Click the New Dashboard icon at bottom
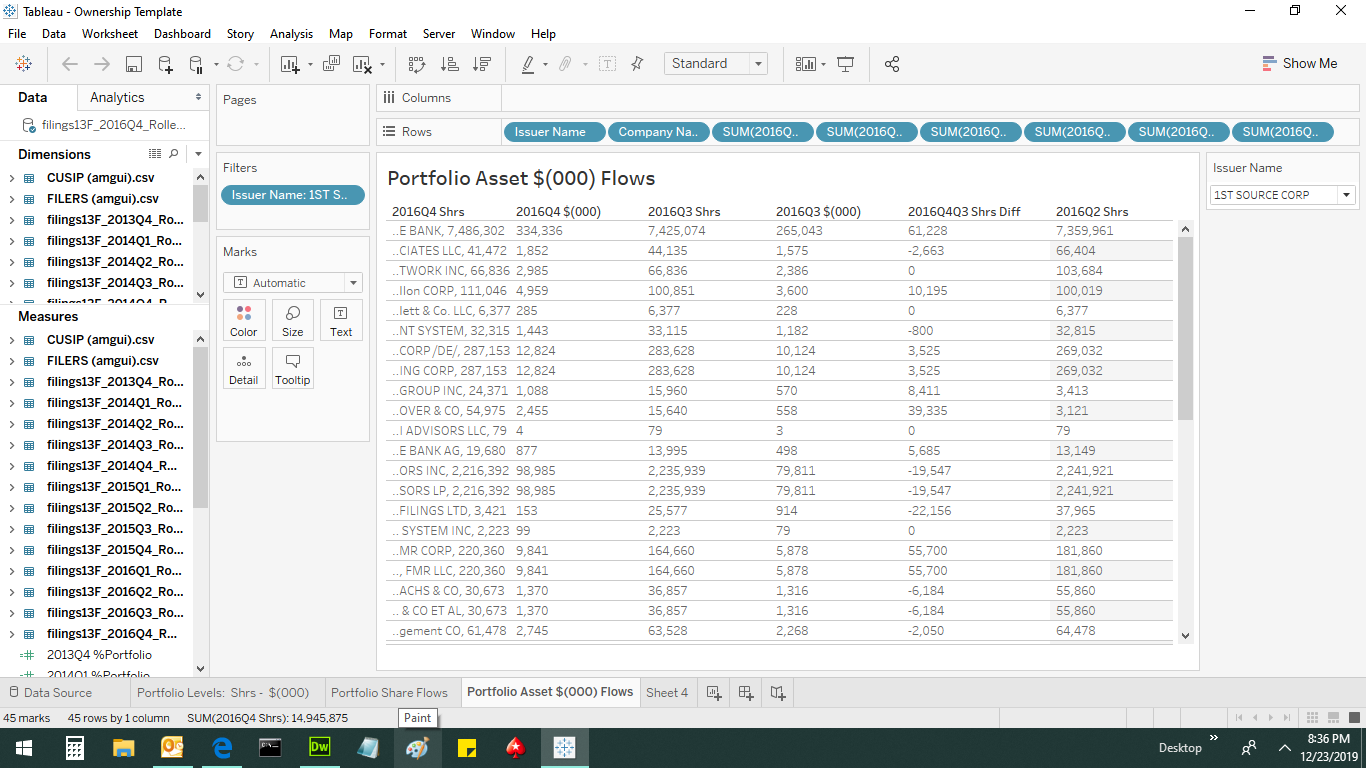 pos(746,692)
